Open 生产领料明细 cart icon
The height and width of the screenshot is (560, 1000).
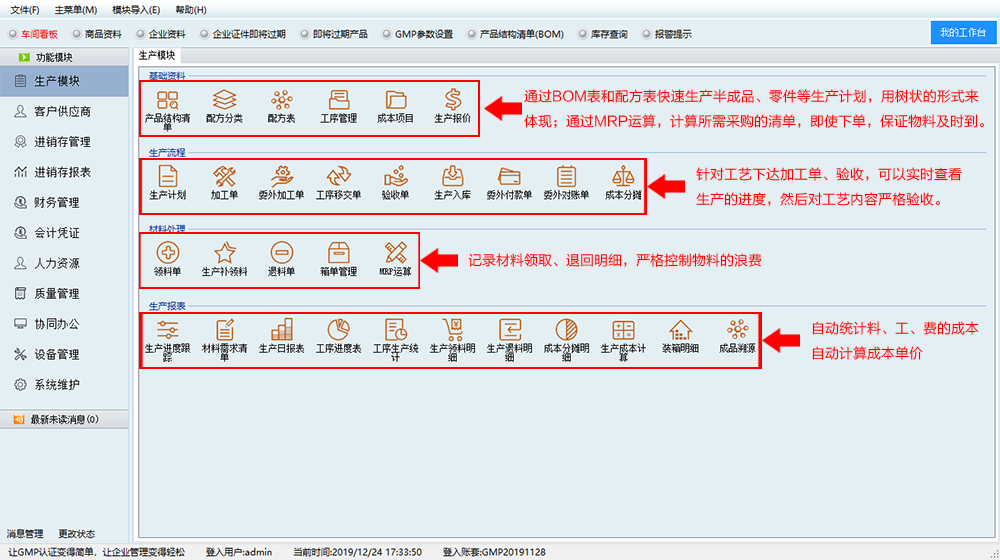[x=453, y=330]
